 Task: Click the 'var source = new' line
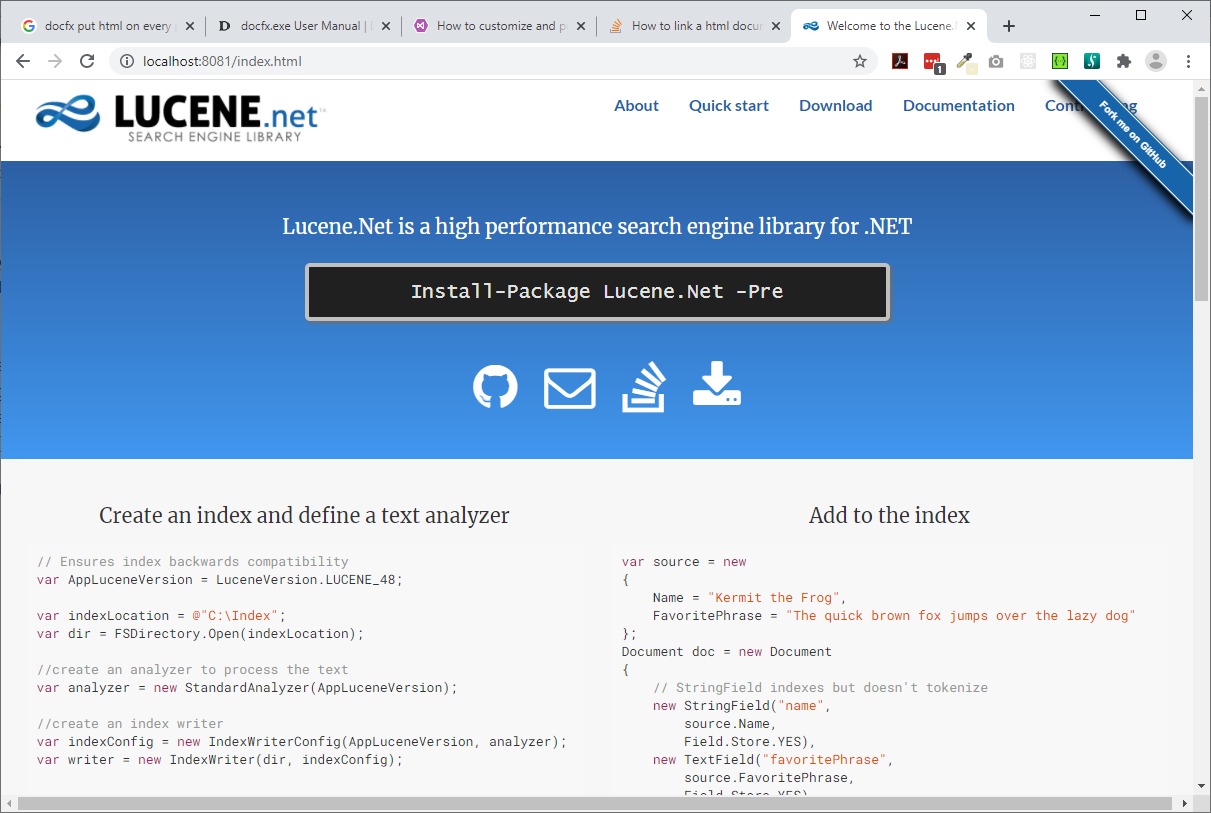coord(684,562)
